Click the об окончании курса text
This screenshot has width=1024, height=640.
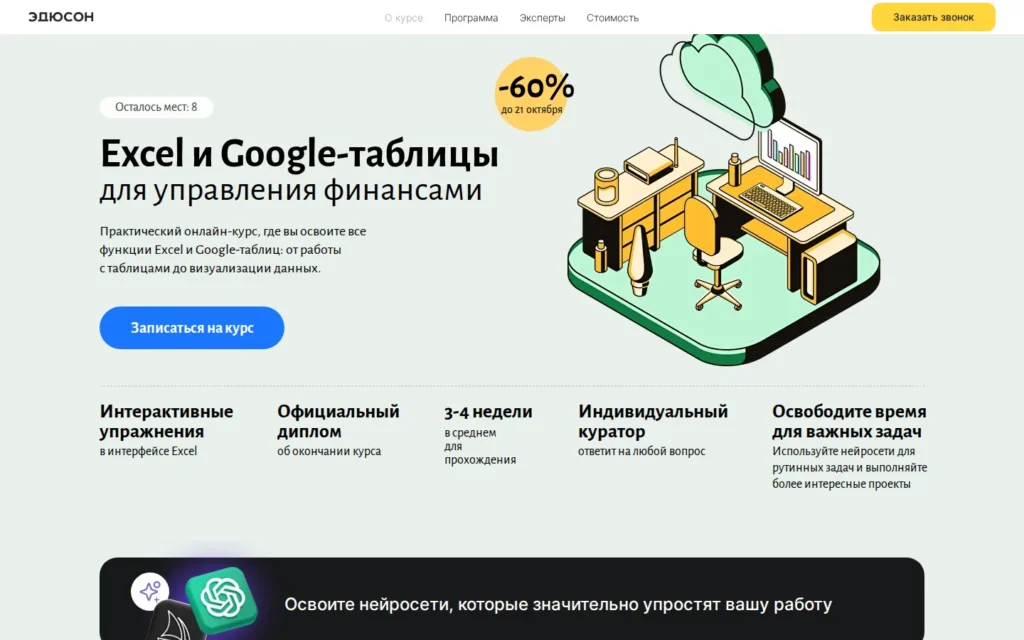tap(329, 451)
